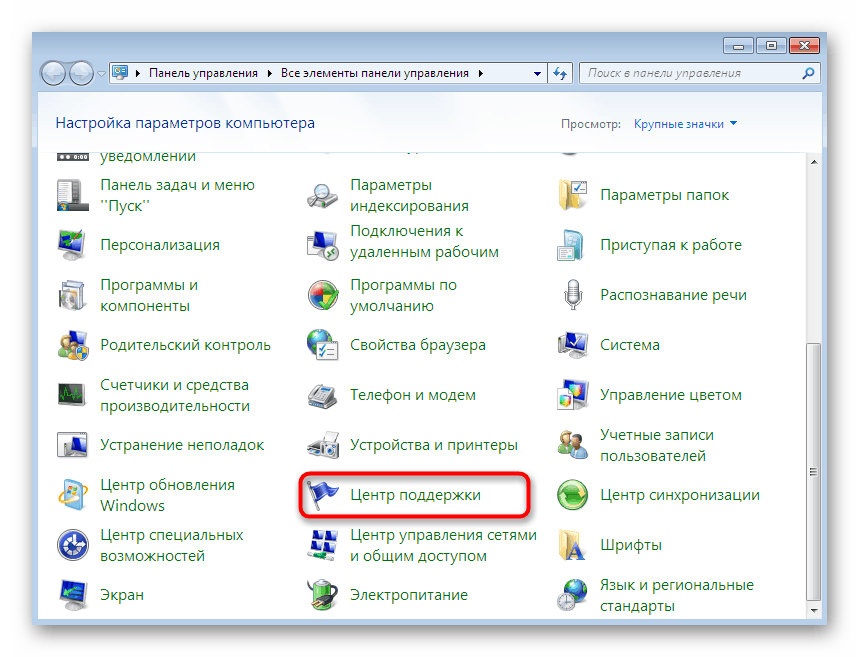This screenshot has width=859, height=657.
Task: Open Родительский контроль
Action: coord(184,344)
